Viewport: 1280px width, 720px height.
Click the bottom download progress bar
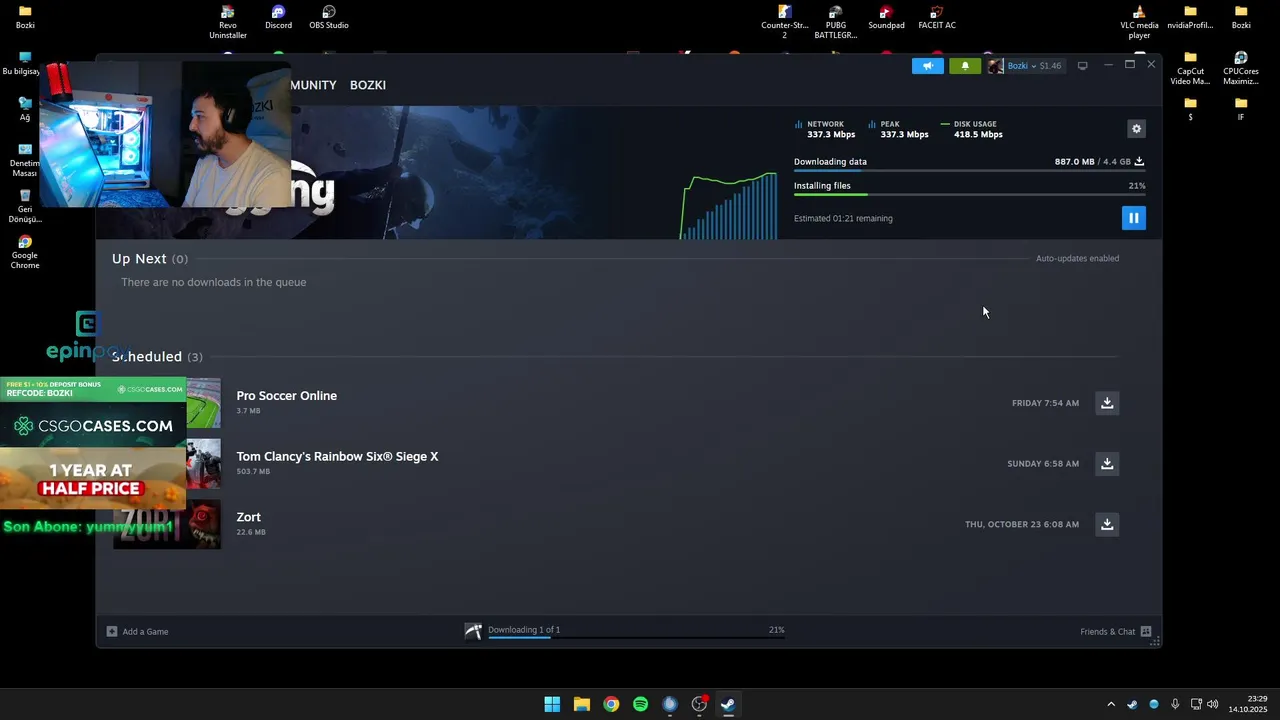[636, 637]
